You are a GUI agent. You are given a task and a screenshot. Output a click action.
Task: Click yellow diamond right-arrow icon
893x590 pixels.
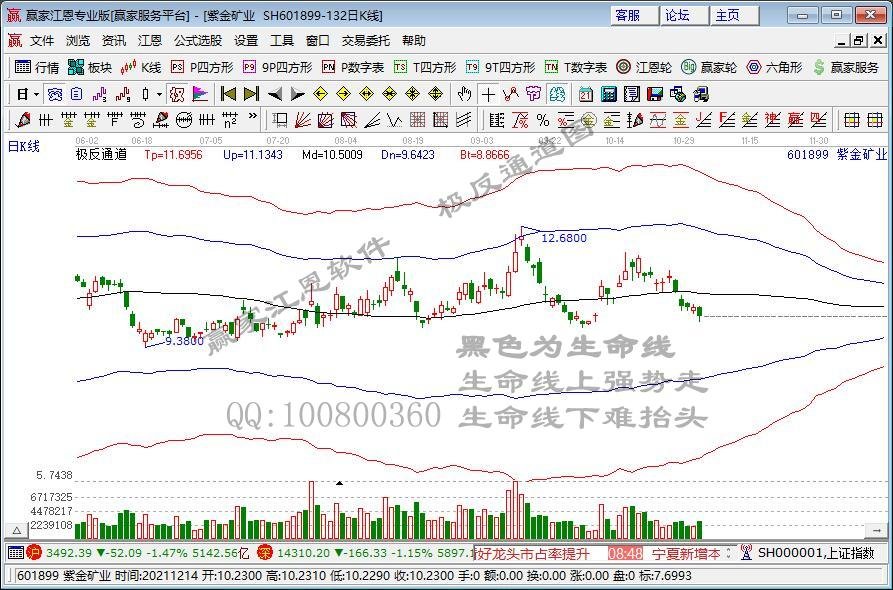pos(343,94)
